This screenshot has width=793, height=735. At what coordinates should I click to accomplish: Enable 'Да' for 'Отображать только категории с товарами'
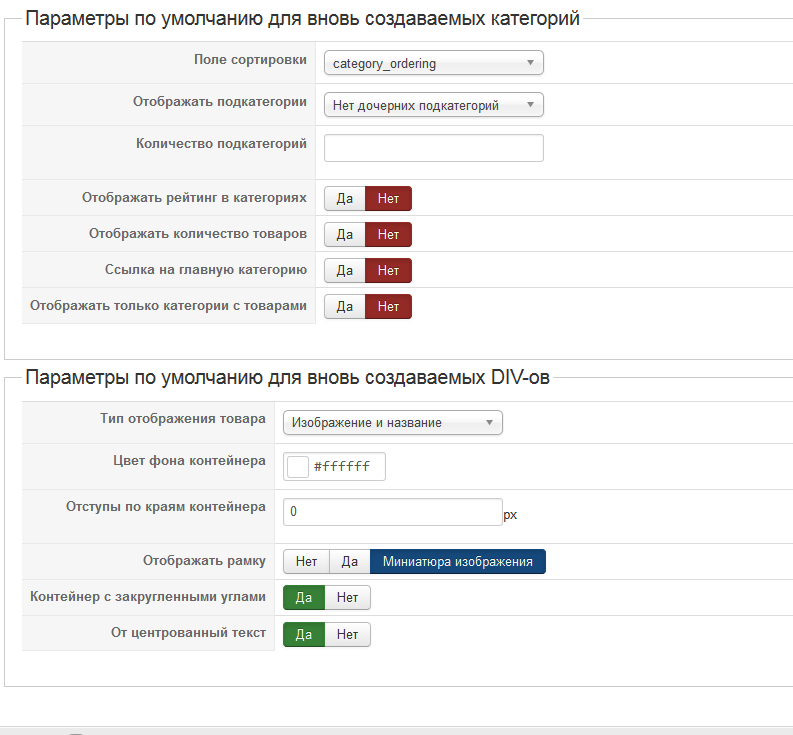(345, 307)
